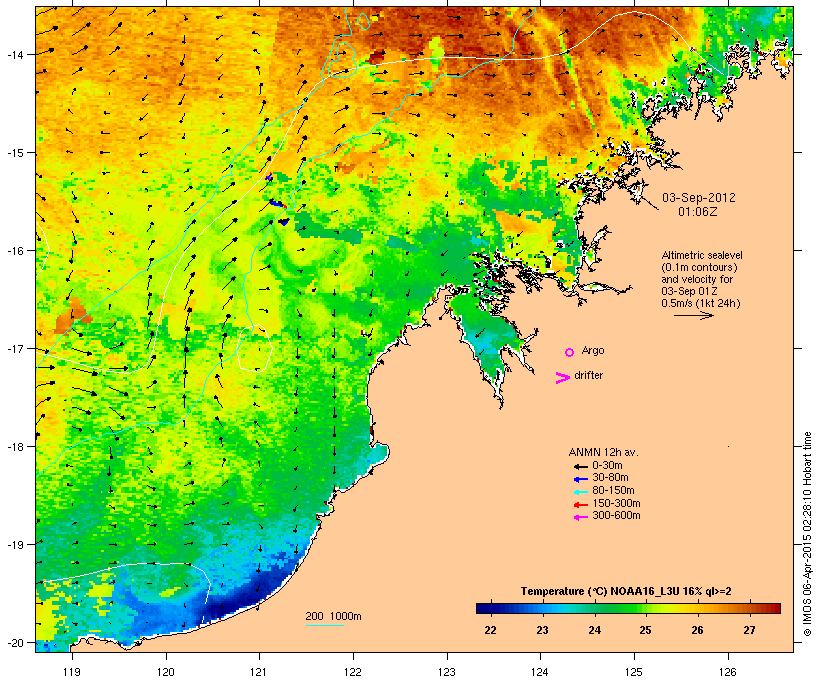
Task: Click the latitude axis label -15
Action: (15, 153)
